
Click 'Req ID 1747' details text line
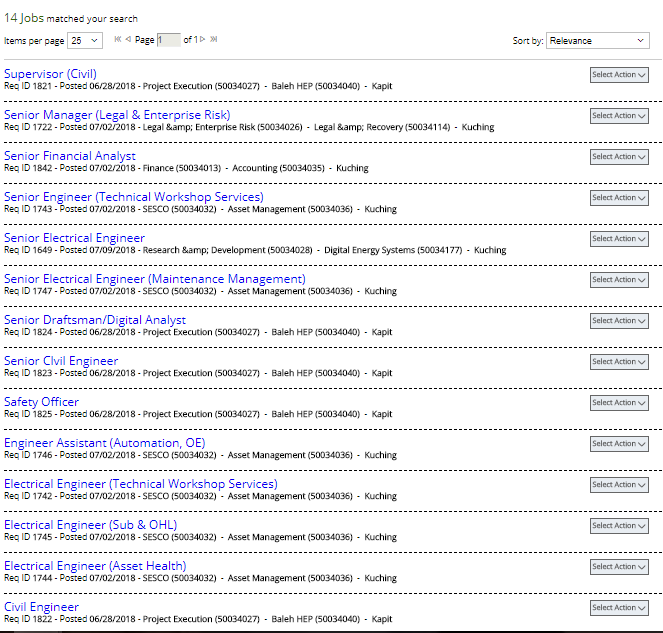(x=200, y=291)
